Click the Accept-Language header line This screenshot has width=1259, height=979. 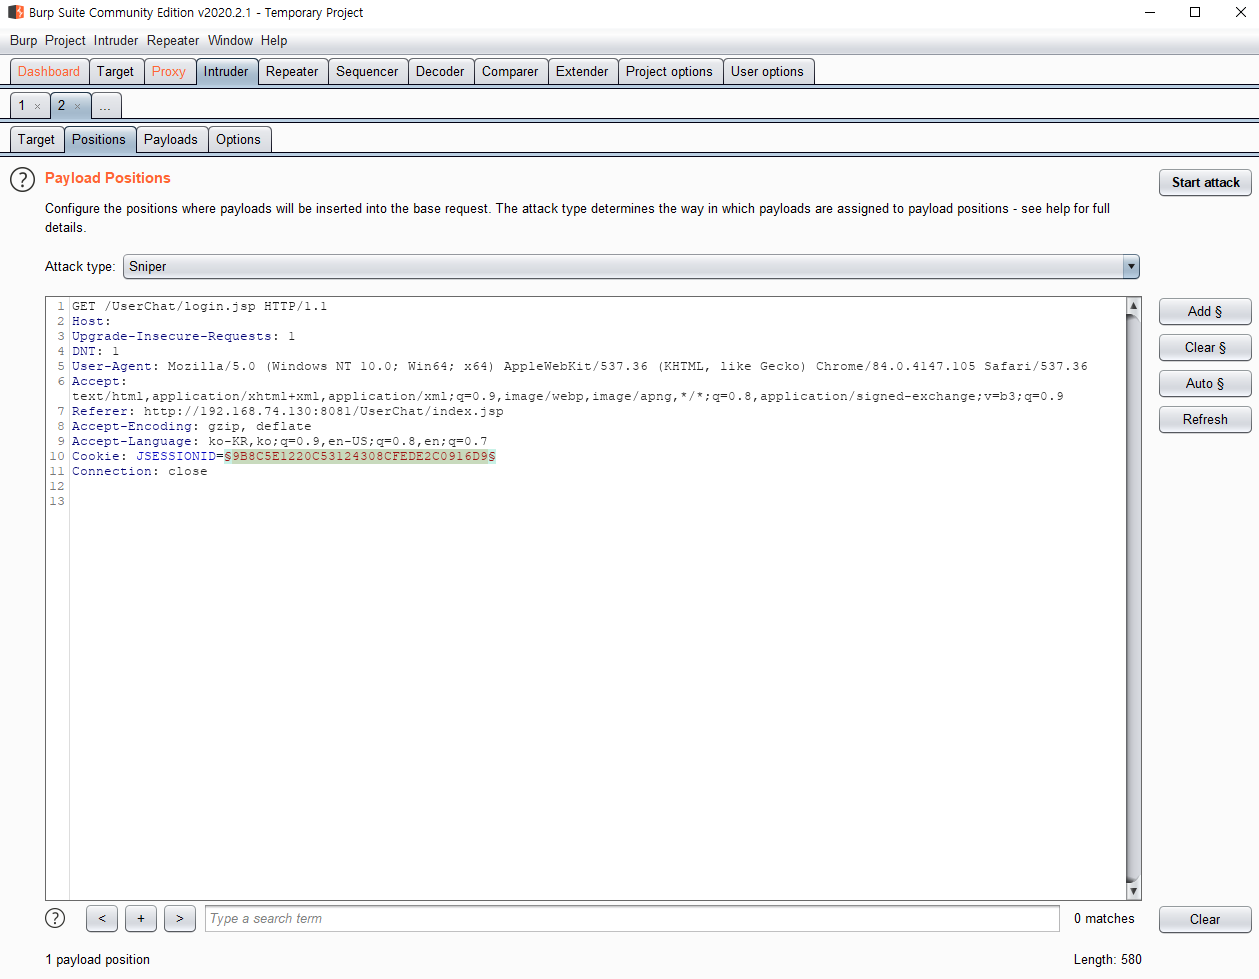click(x=279, y=442)
